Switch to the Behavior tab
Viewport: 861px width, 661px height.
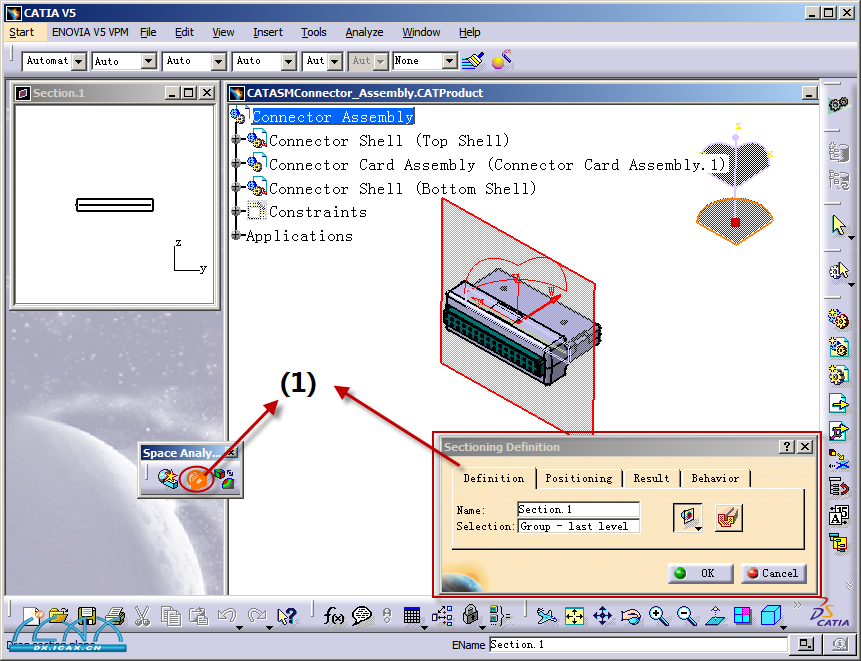coord(715,478)
